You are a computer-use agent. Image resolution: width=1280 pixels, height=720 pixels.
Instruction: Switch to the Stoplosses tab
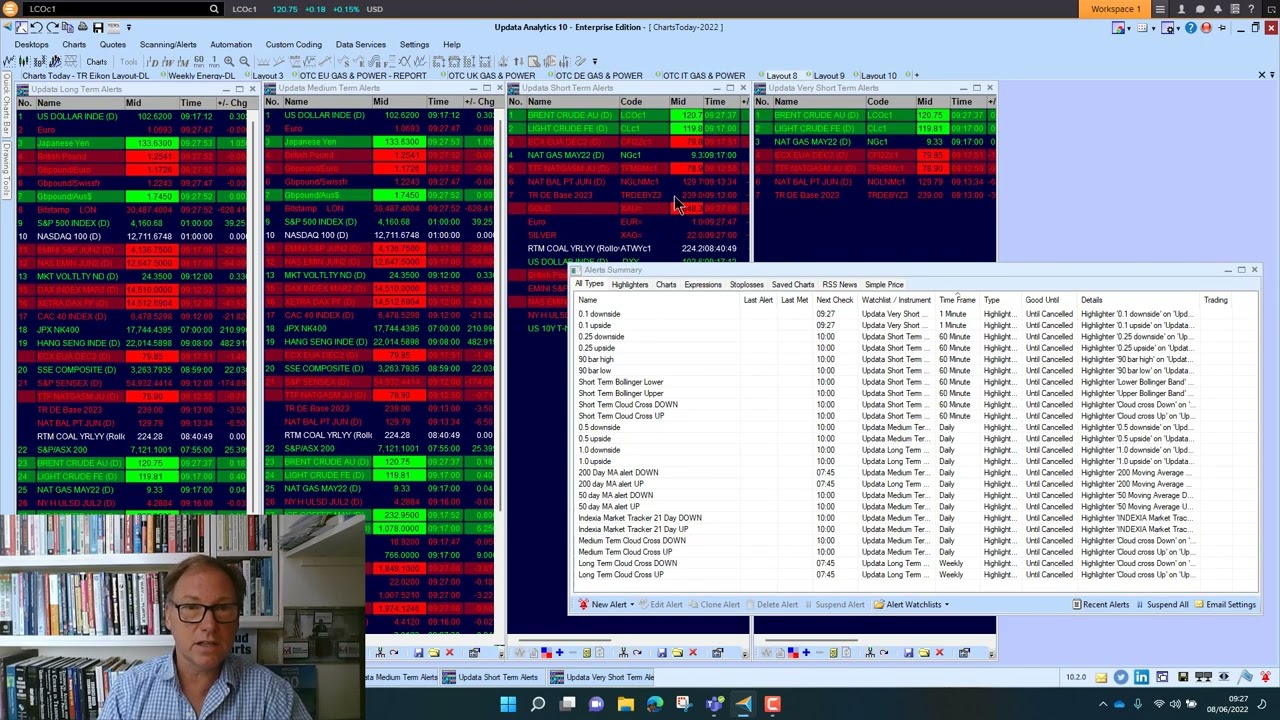pyautogui.click(x=746, y=285)
